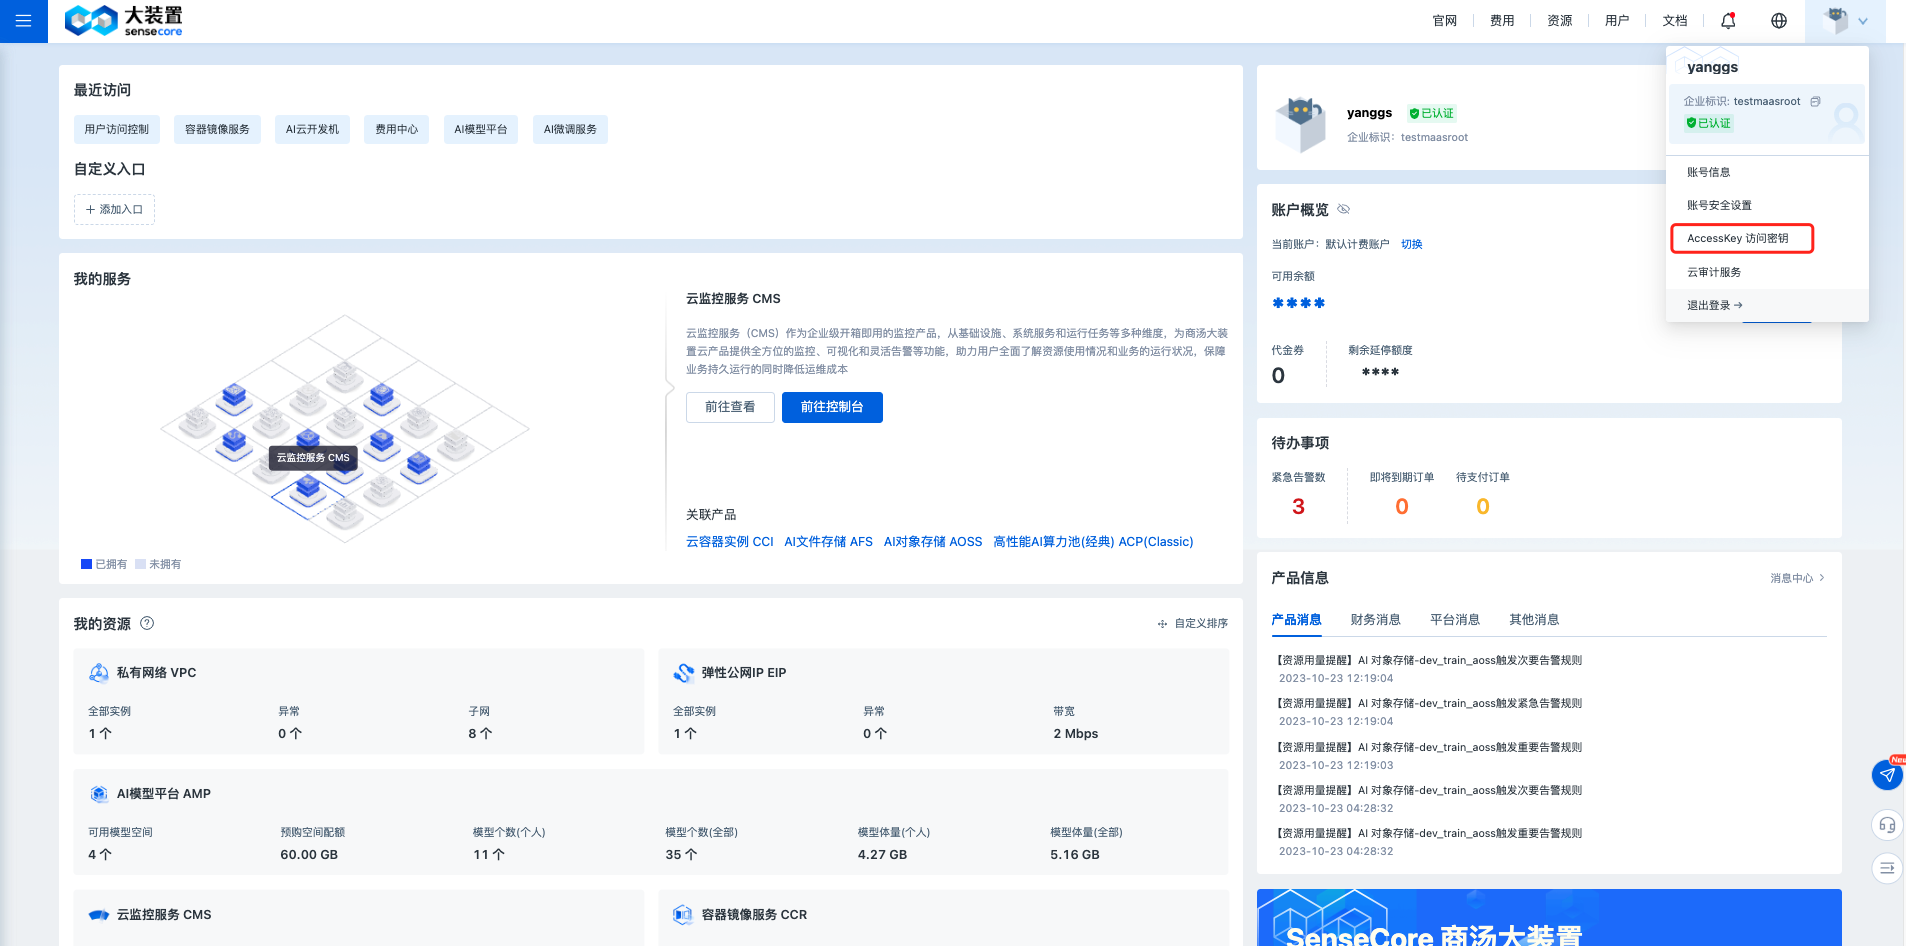This screenshot has width=1906, height=946.
Task: Open the notification bell
Action: click(x=1728, y=21)
